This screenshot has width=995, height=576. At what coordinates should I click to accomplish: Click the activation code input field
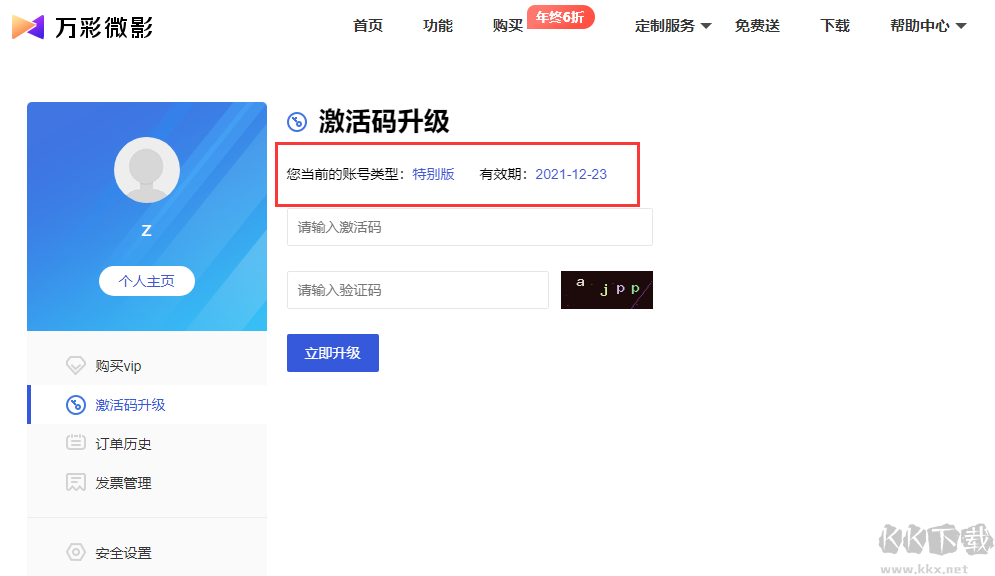pos(469,227)
